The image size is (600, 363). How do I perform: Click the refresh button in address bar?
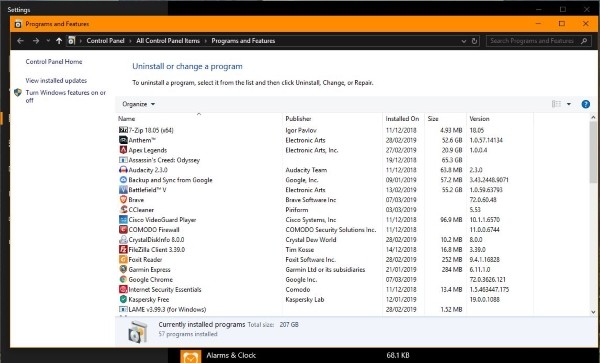tap(474, 41)
